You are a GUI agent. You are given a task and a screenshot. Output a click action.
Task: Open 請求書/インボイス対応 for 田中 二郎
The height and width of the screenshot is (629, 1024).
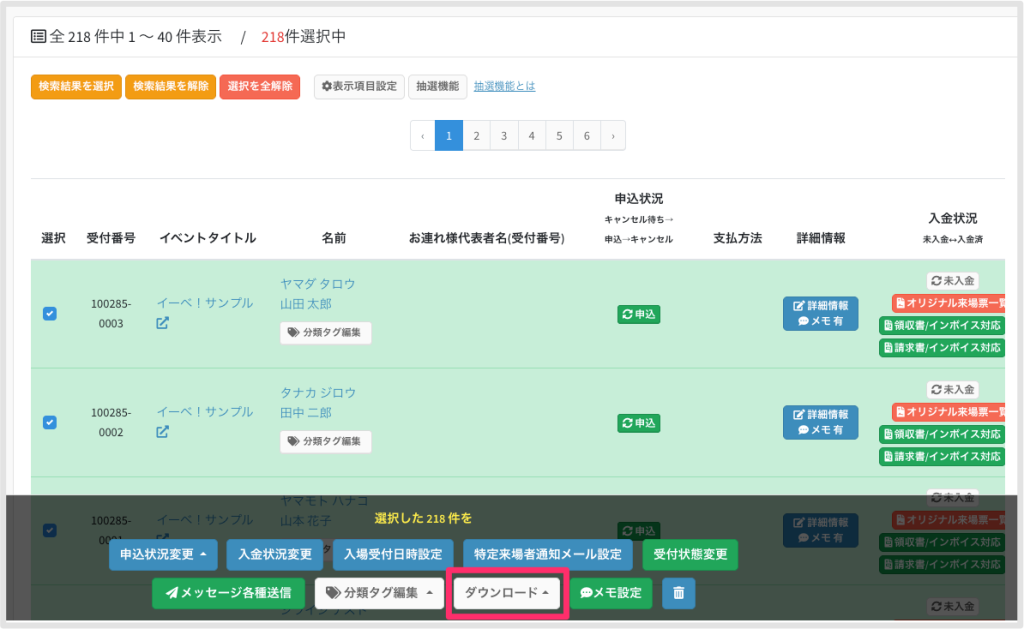click(x=942, y=456)
